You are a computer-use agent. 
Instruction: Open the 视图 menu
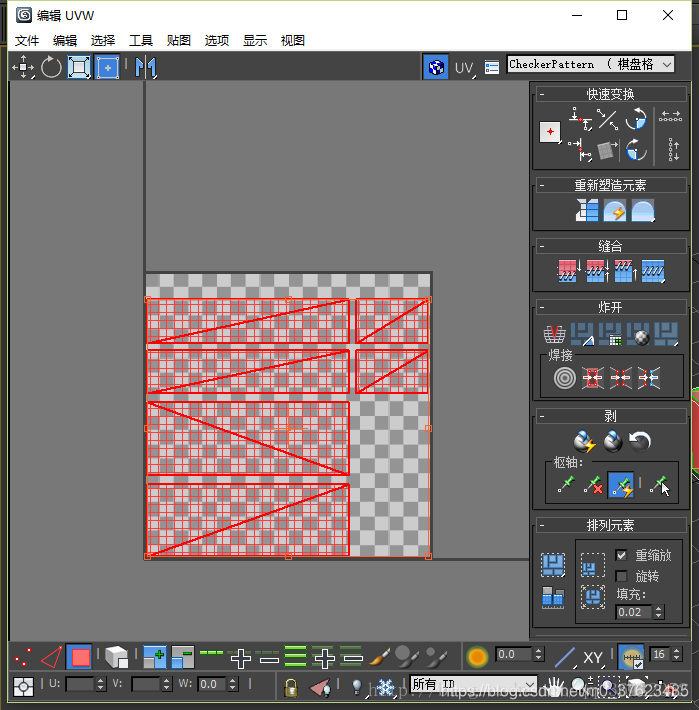coord(293,41)
